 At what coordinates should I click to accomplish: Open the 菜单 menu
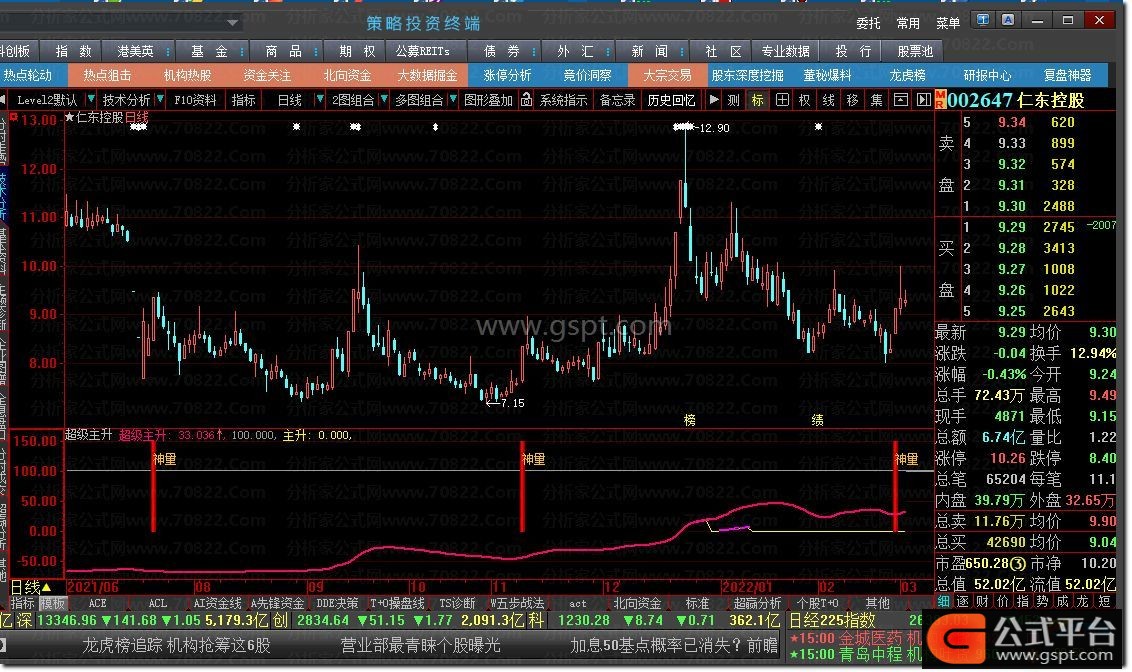pos(948,23)
